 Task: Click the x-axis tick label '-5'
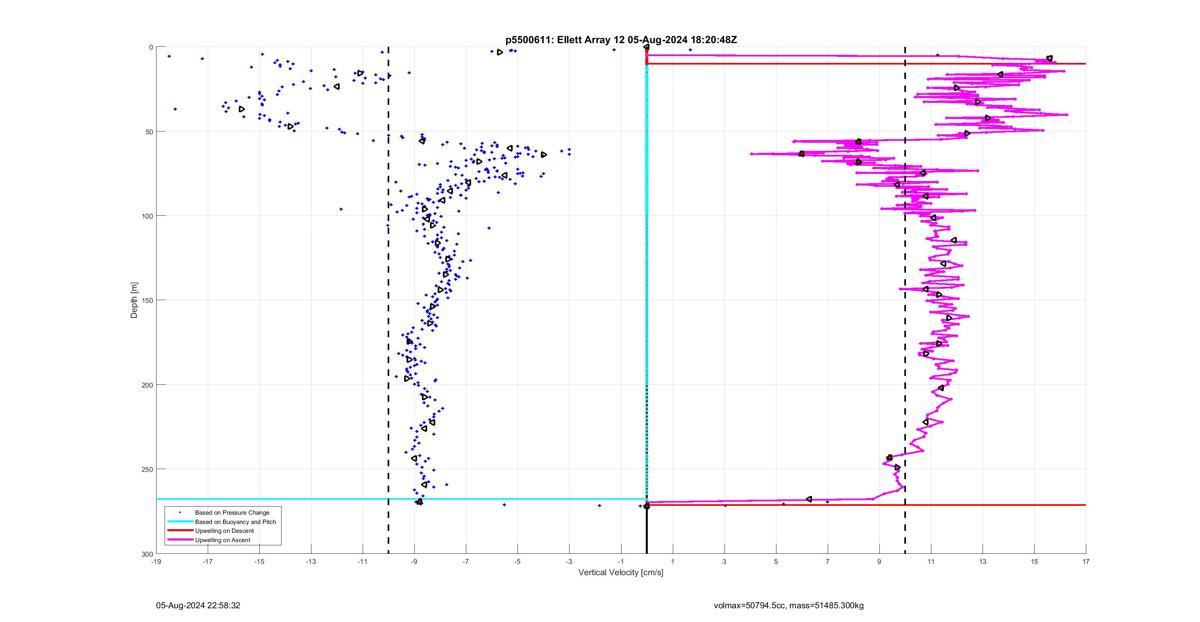[x=518, y=561]
